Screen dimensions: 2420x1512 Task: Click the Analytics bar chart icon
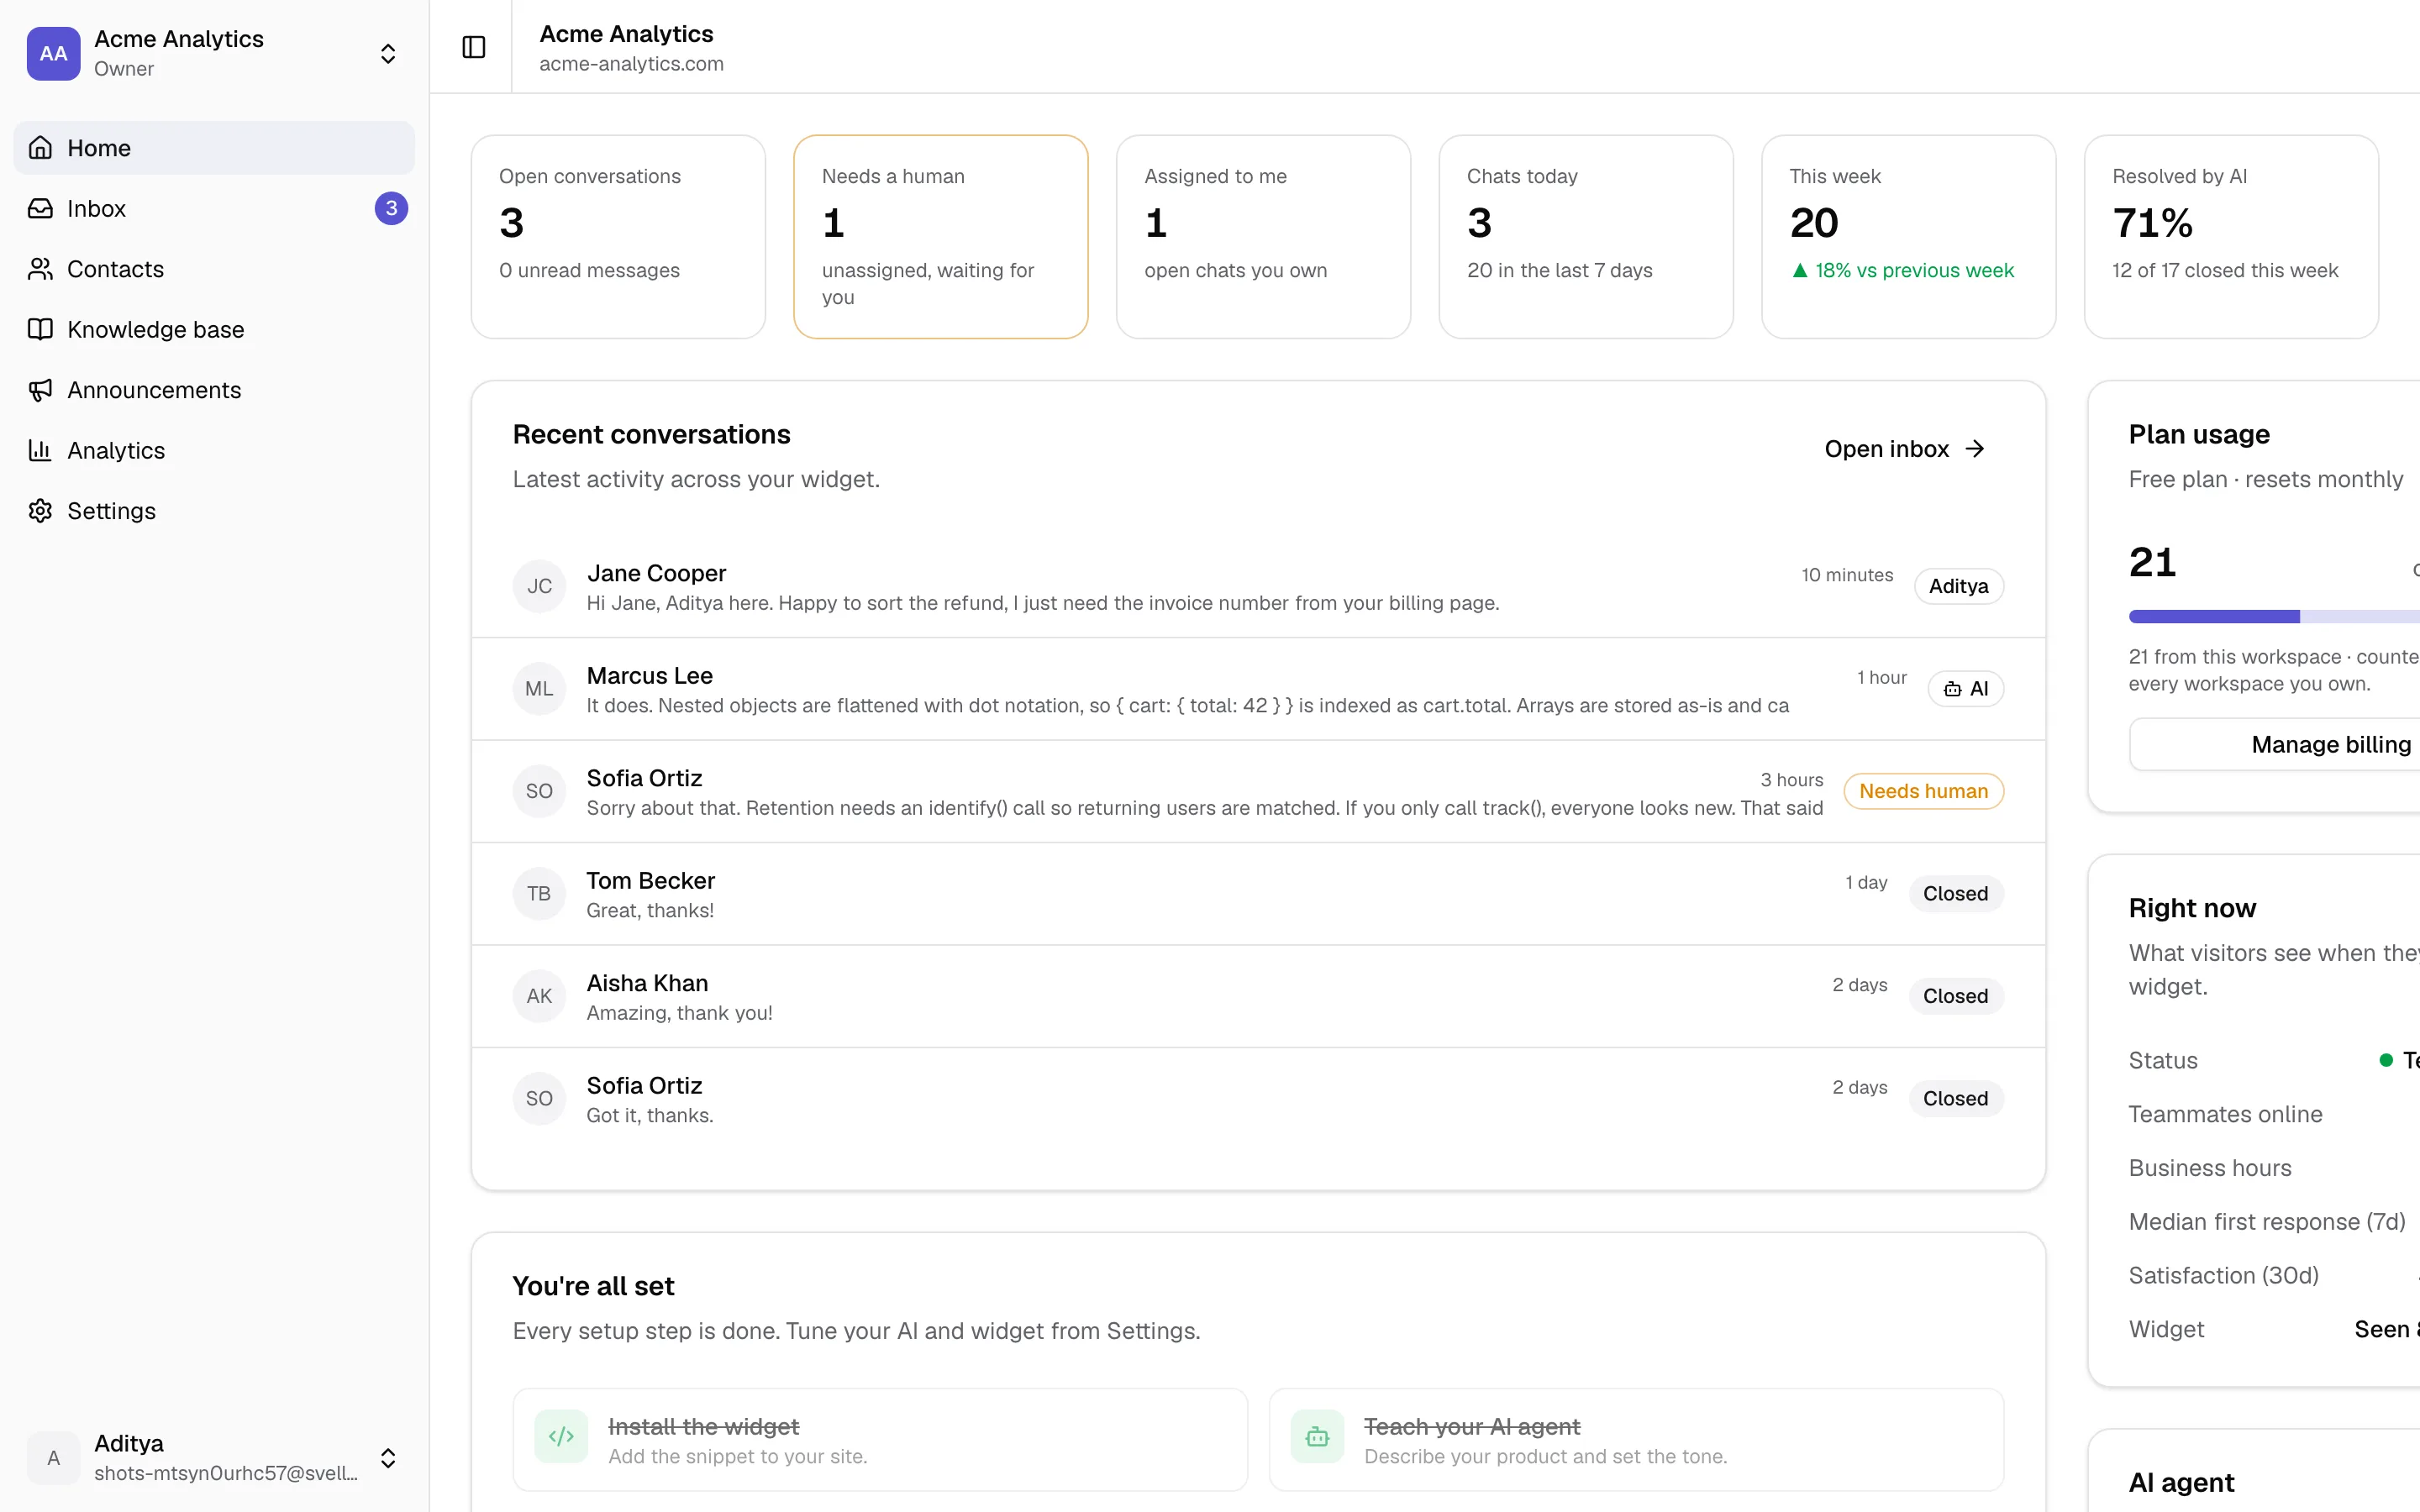40,450
